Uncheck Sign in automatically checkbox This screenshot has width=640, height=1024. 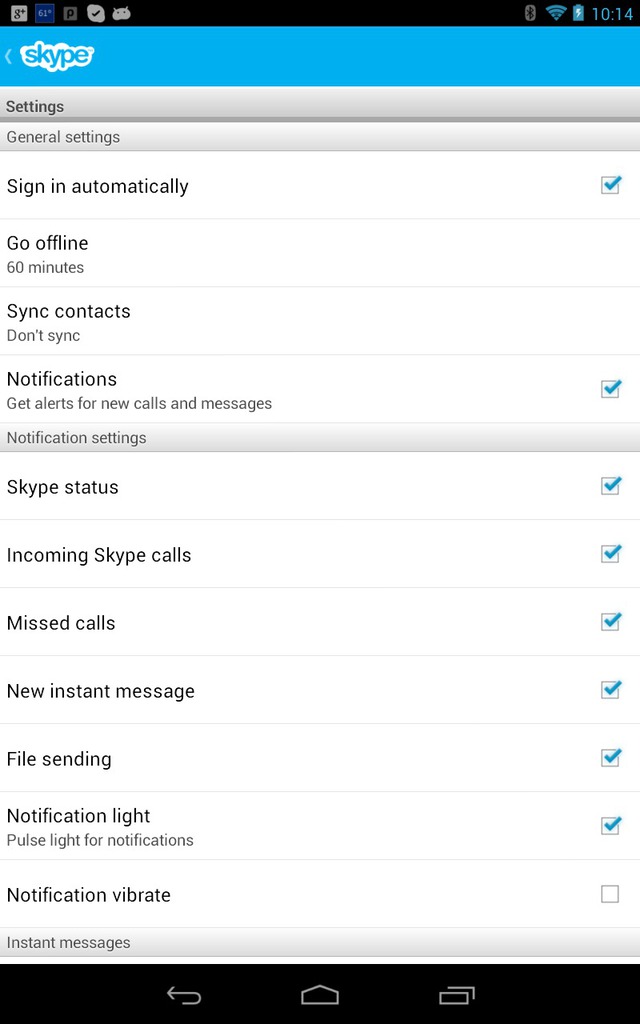click(x=611, y=185)
